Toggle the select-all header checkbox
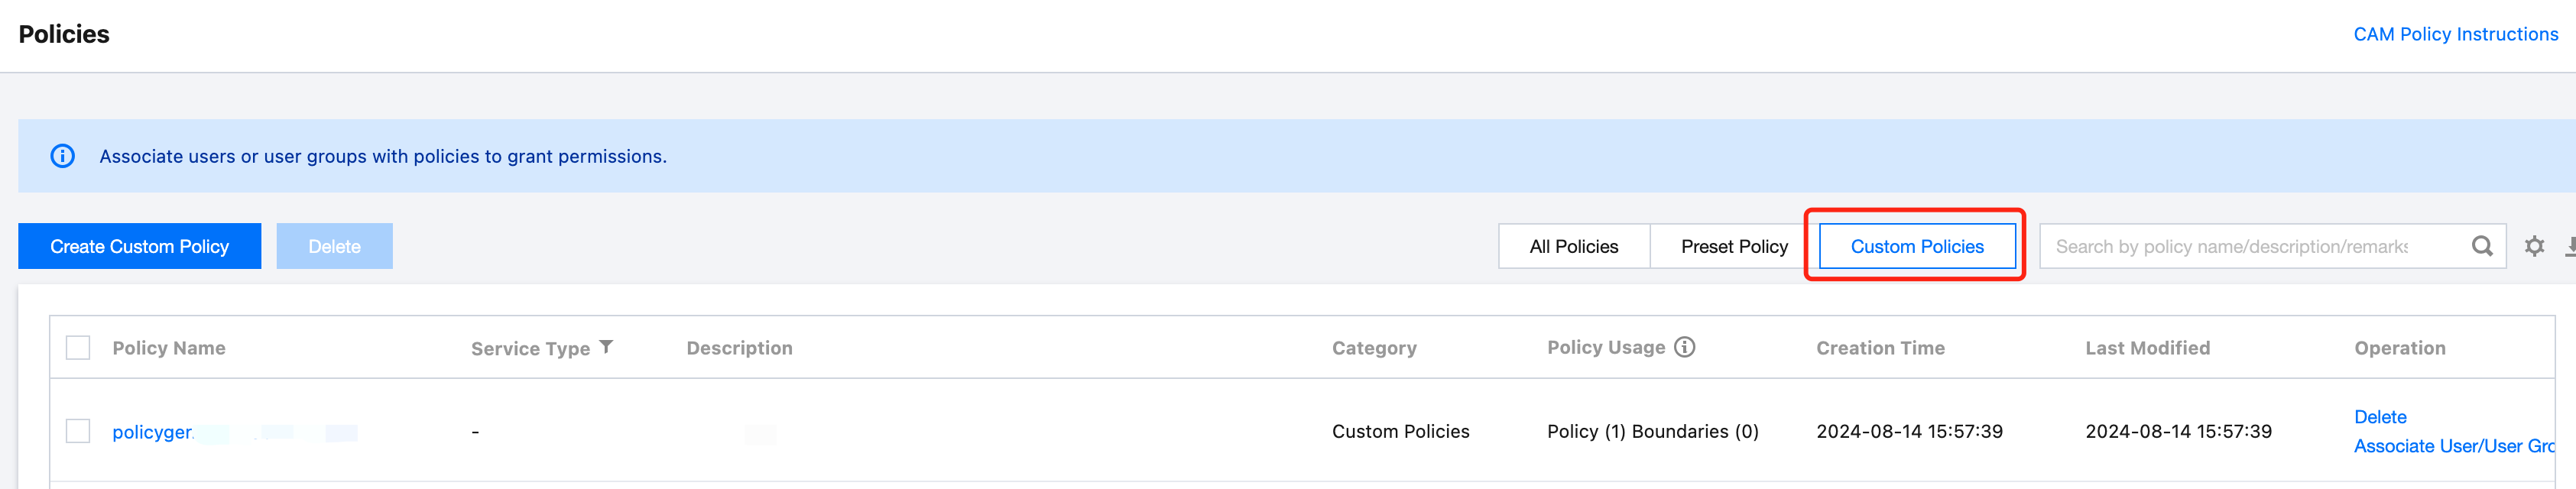 click(78, 347)
